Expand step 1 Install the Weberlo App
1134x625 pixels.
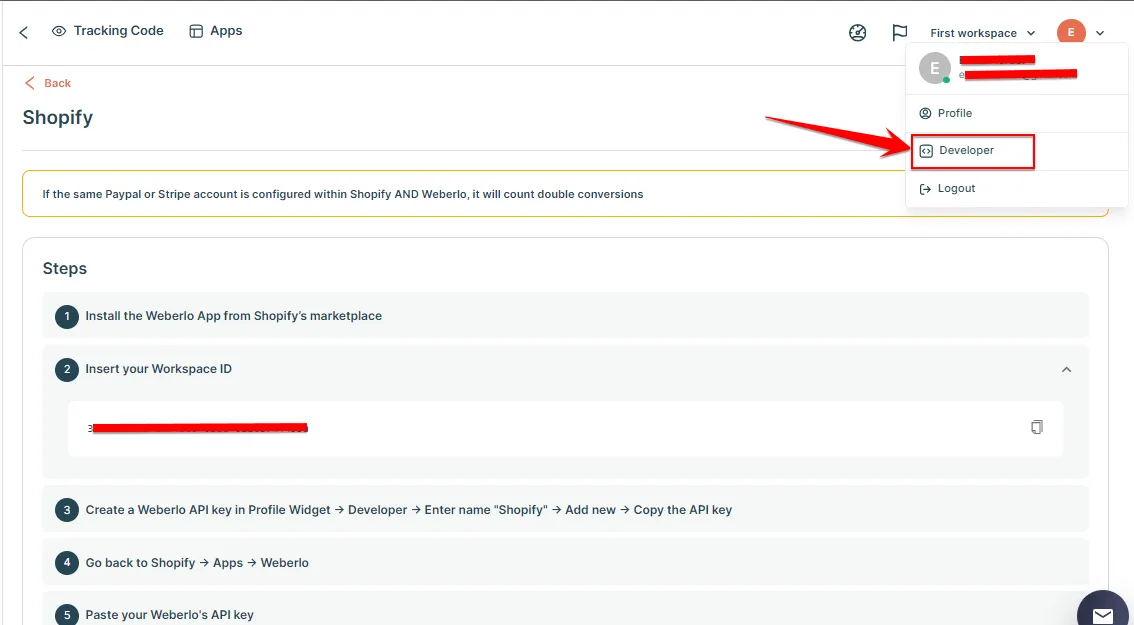click(x=566, y=315)
